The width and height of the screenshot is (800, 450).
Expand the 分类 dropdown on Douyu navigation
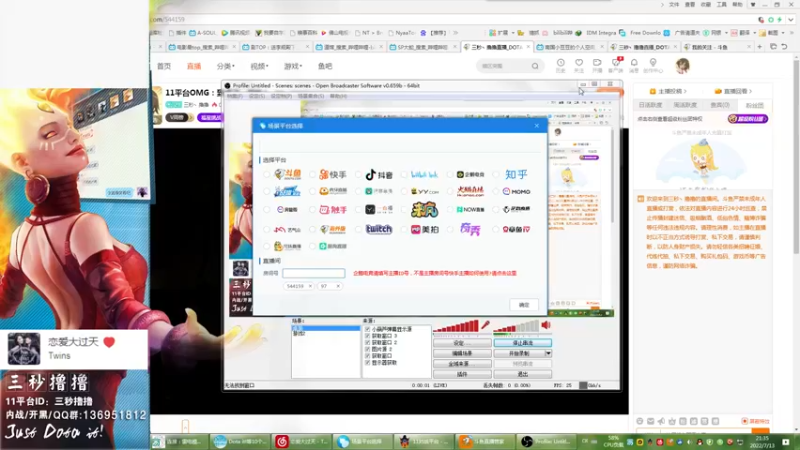(x=226, y=66)
